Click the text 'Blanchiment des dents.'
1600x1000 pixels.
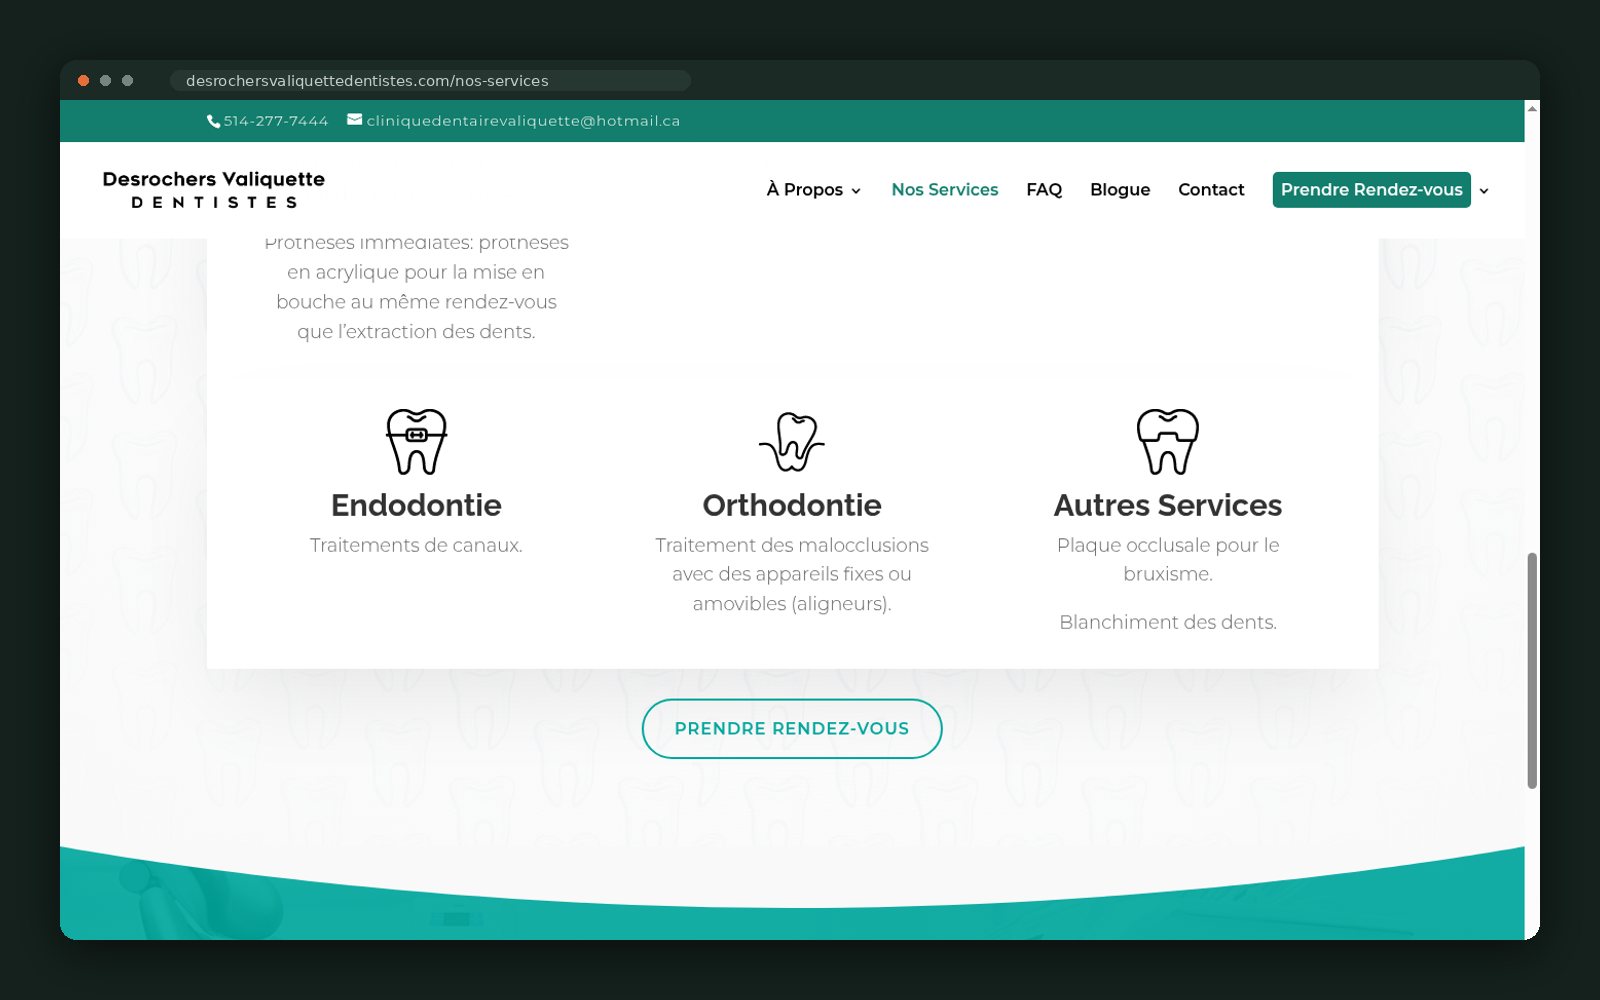[1168, 622]
